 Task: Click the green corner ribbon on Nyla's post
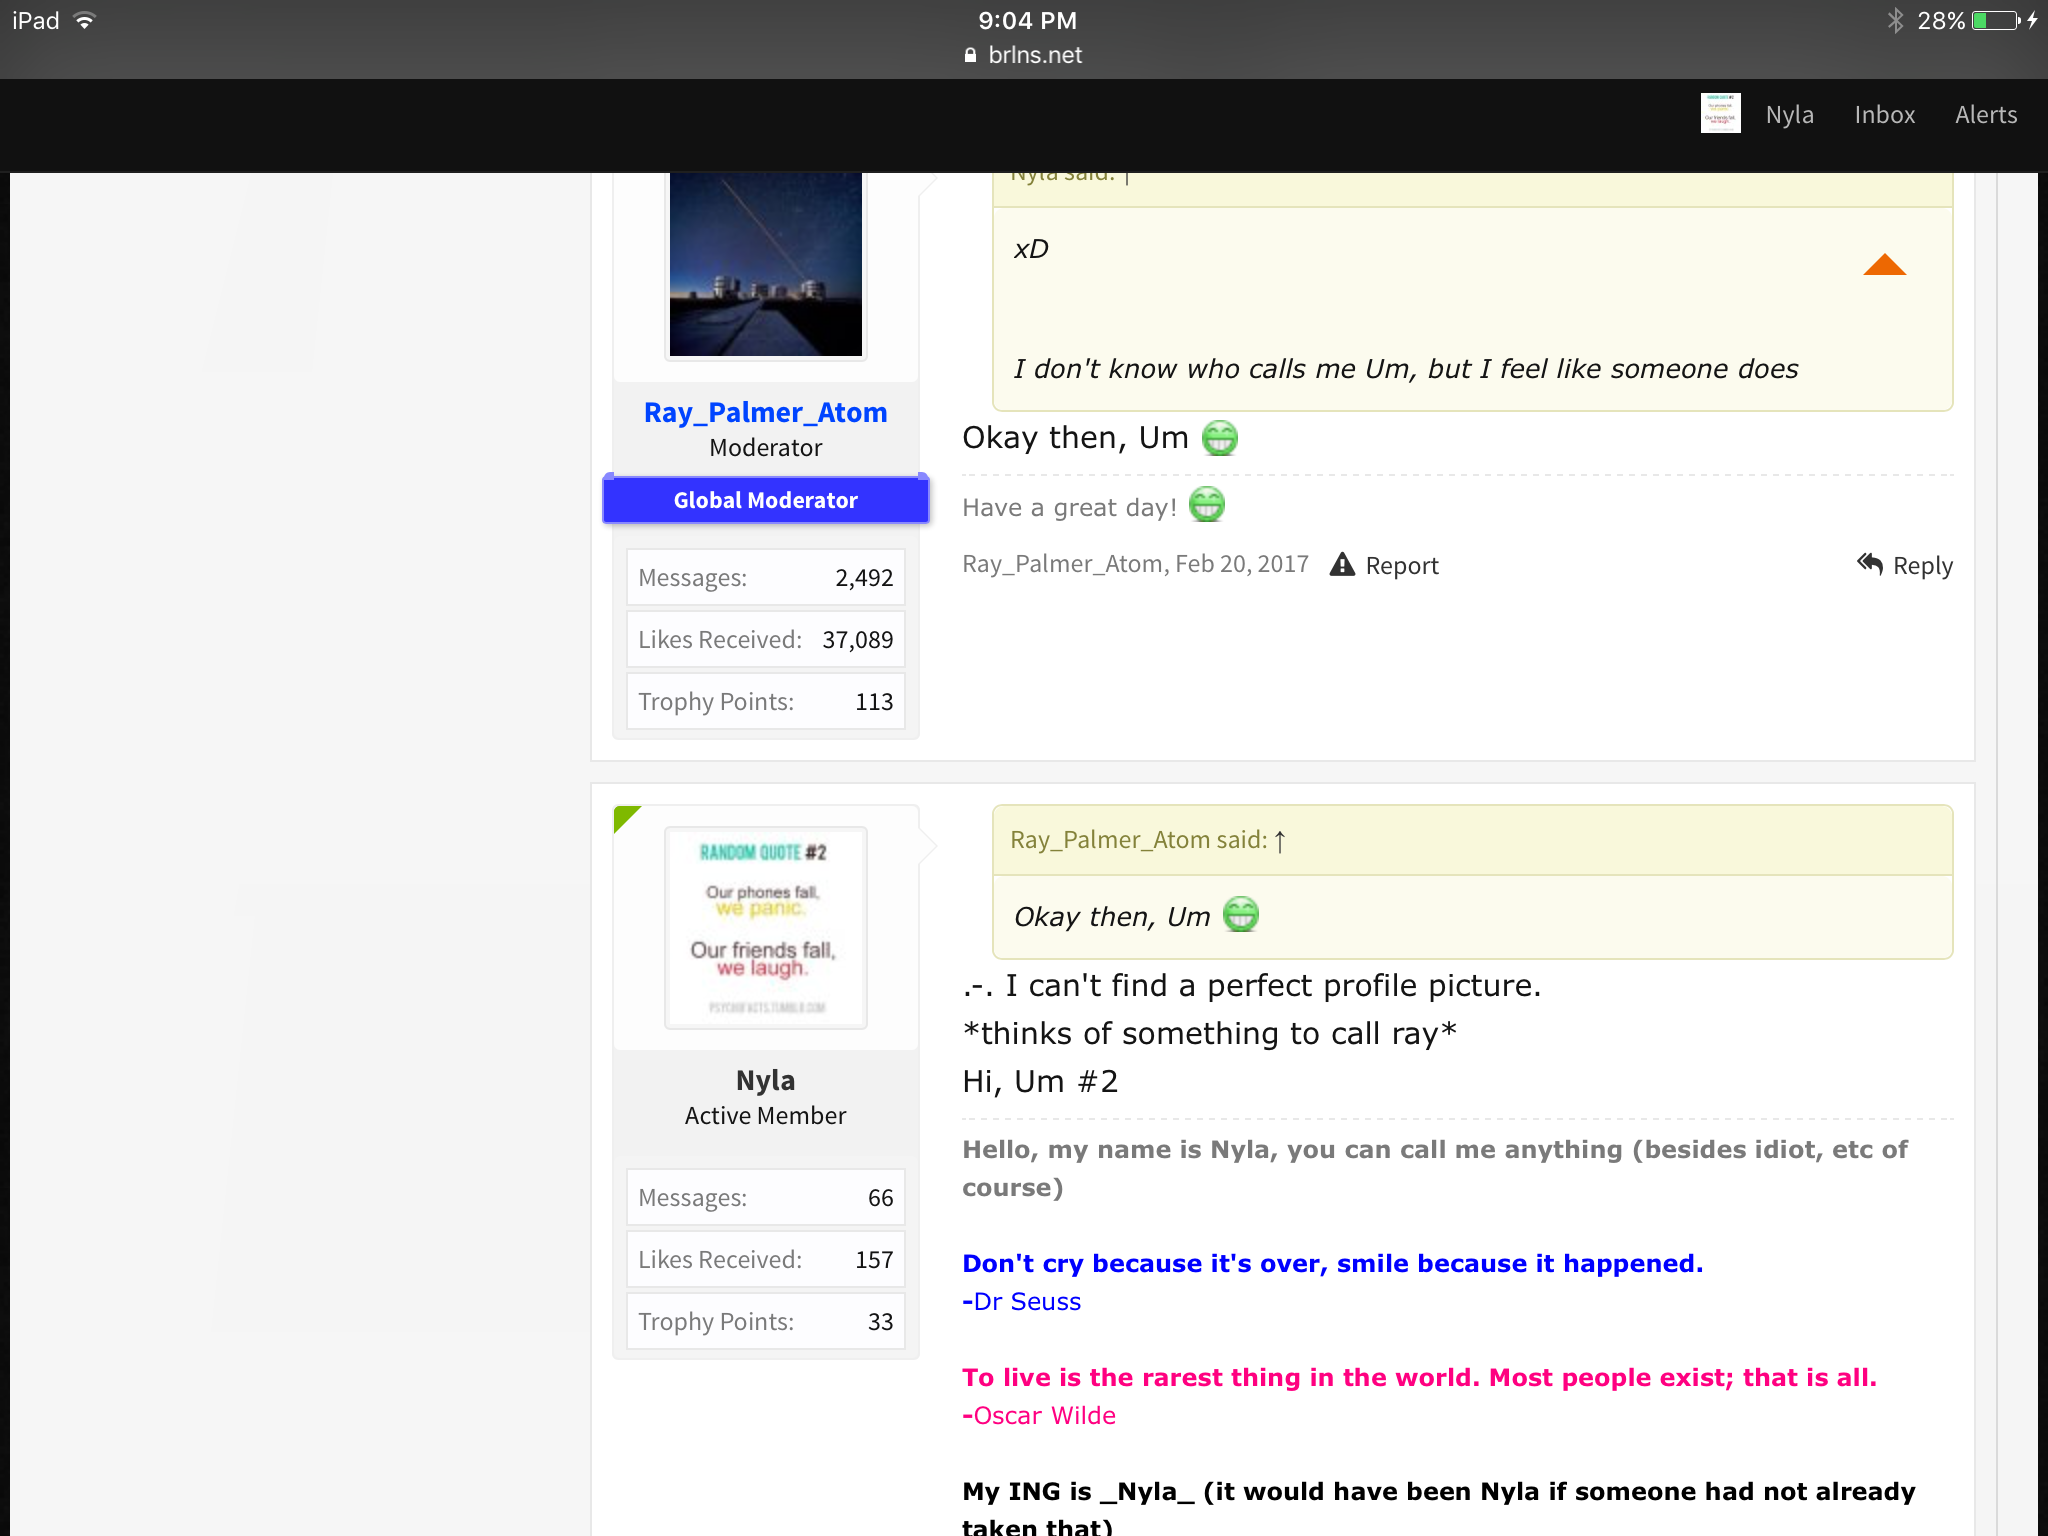pos(626,818)
